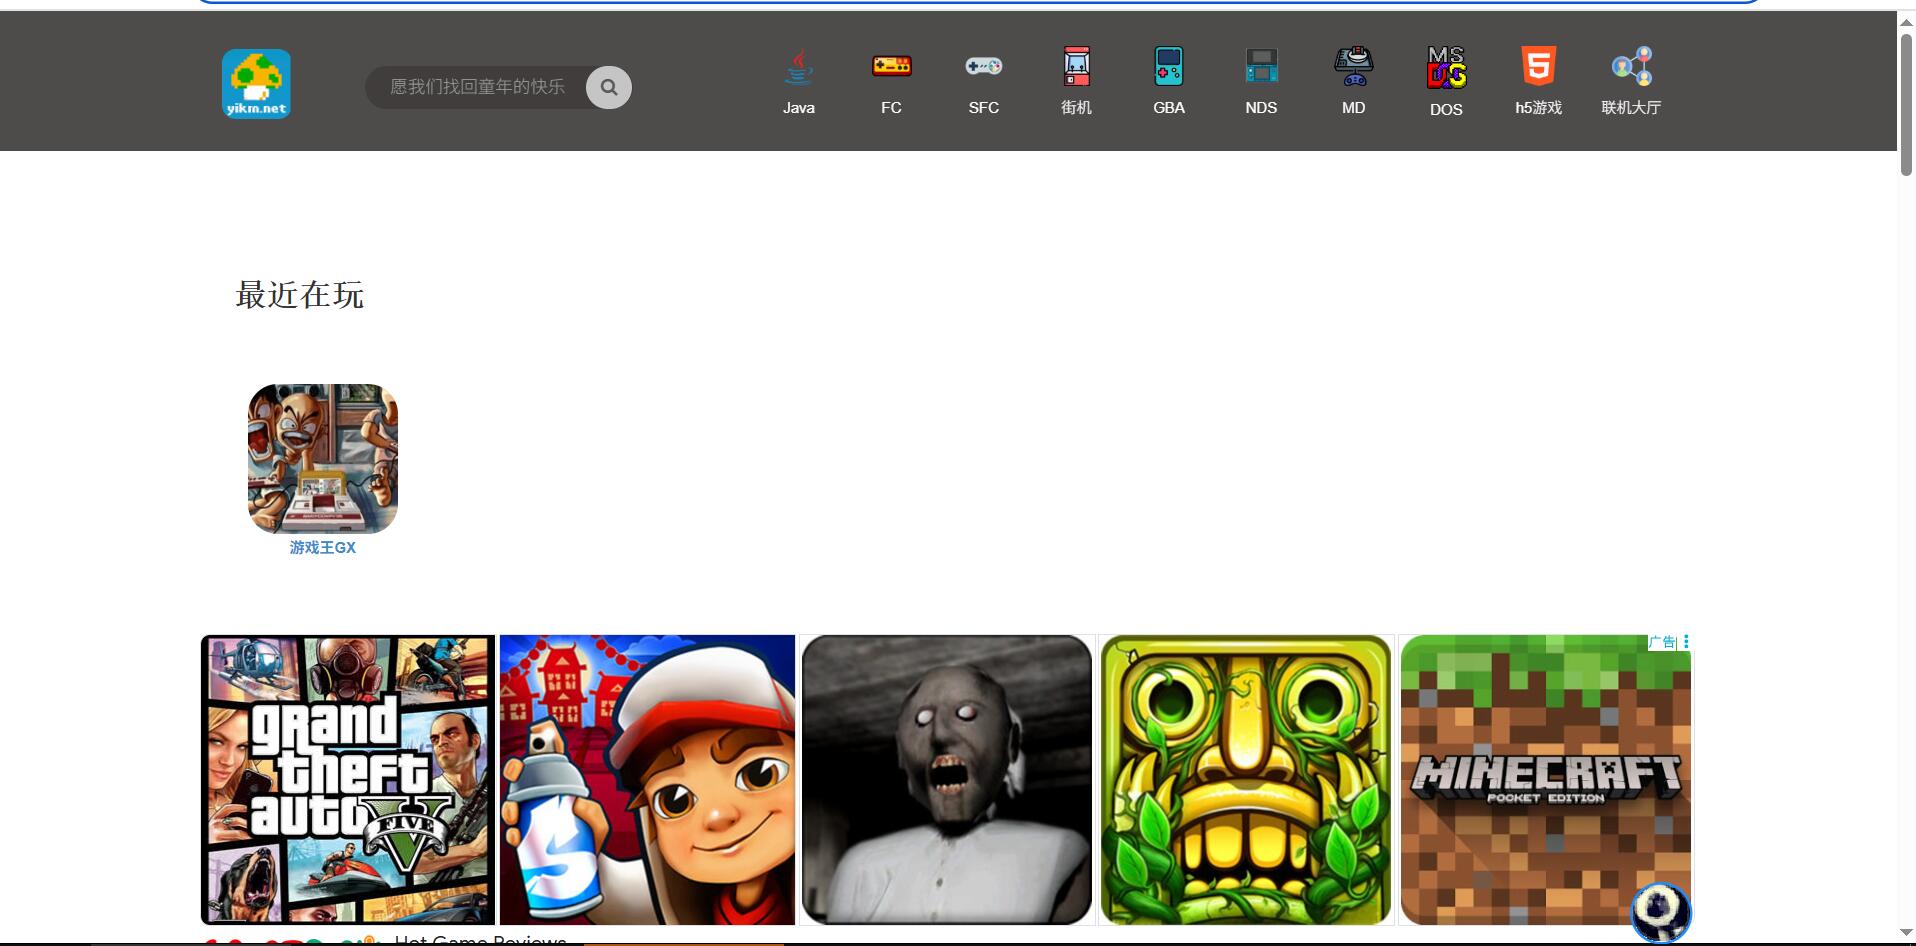
Task: Click the round floating avatar icon
Action: 1661,911
